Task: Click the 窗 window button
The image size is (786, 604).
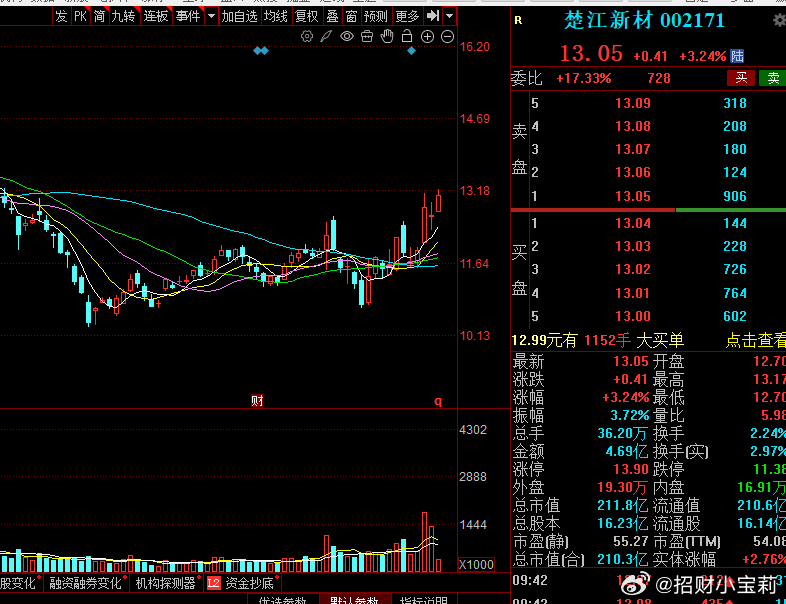Action: [x=351, y=16]
